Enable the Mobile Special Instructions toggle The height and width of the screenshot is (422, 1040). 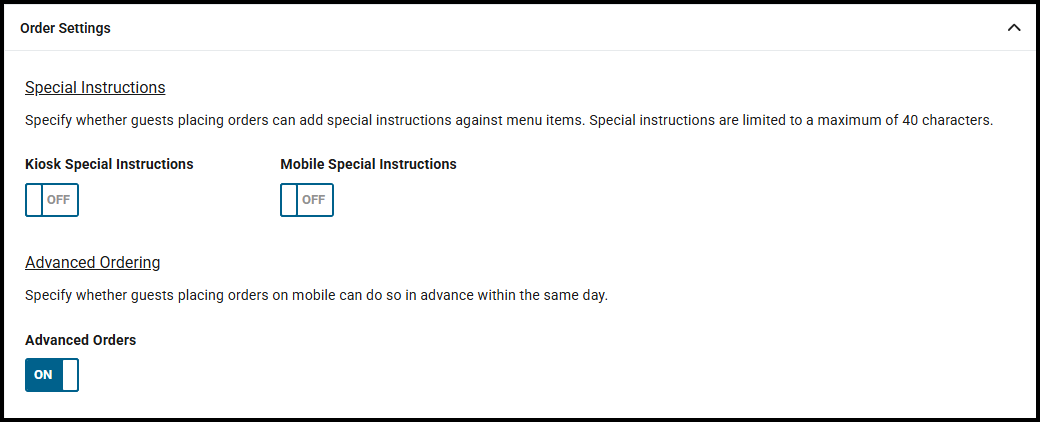(x=307, y=200)
